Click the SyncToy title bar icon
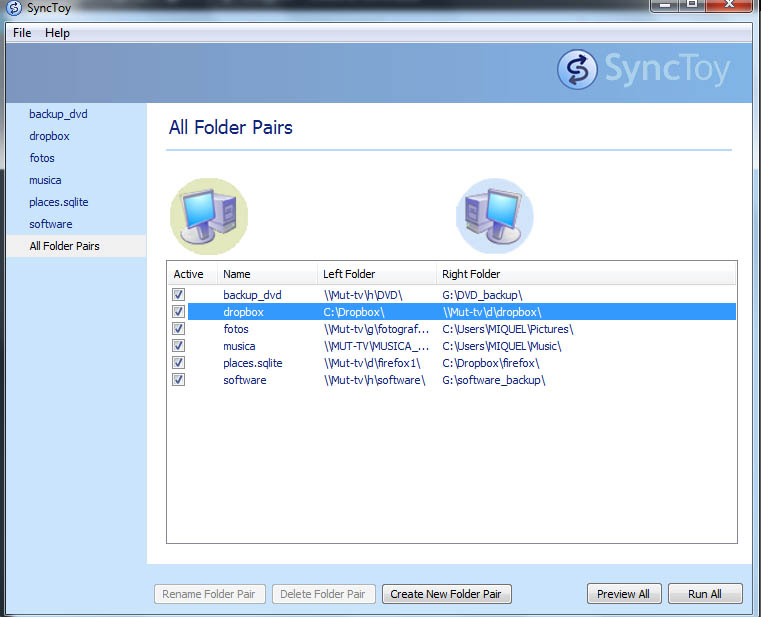The width and height of the screenshot is (761, 617). (14, 8)
